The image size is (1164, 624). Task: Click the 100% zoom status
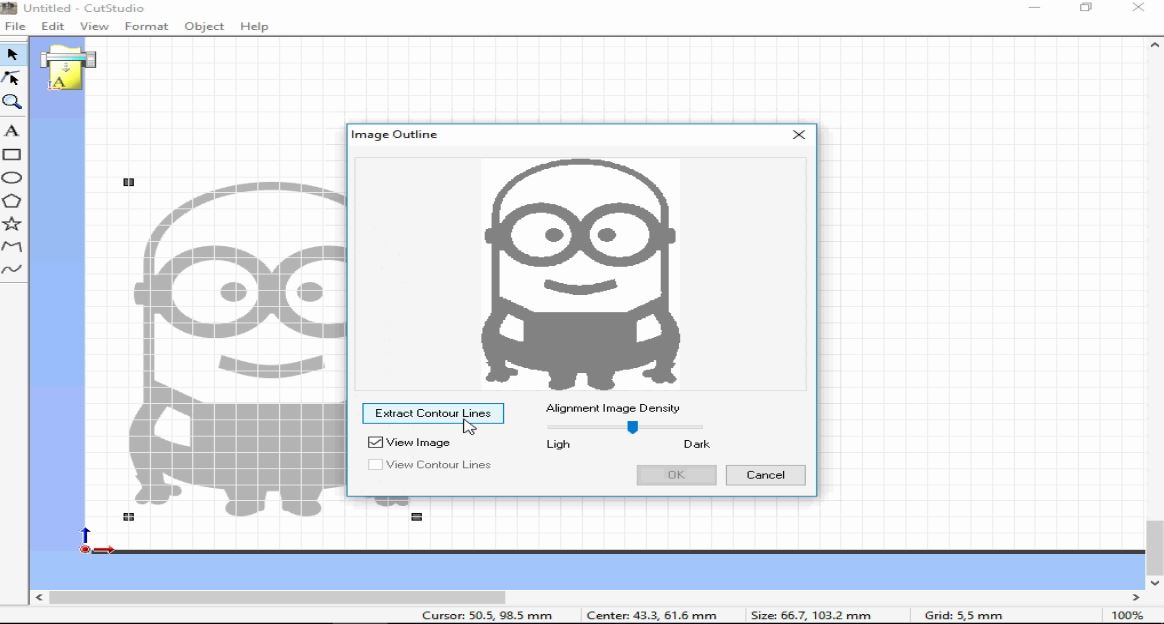coord(1127,615)
